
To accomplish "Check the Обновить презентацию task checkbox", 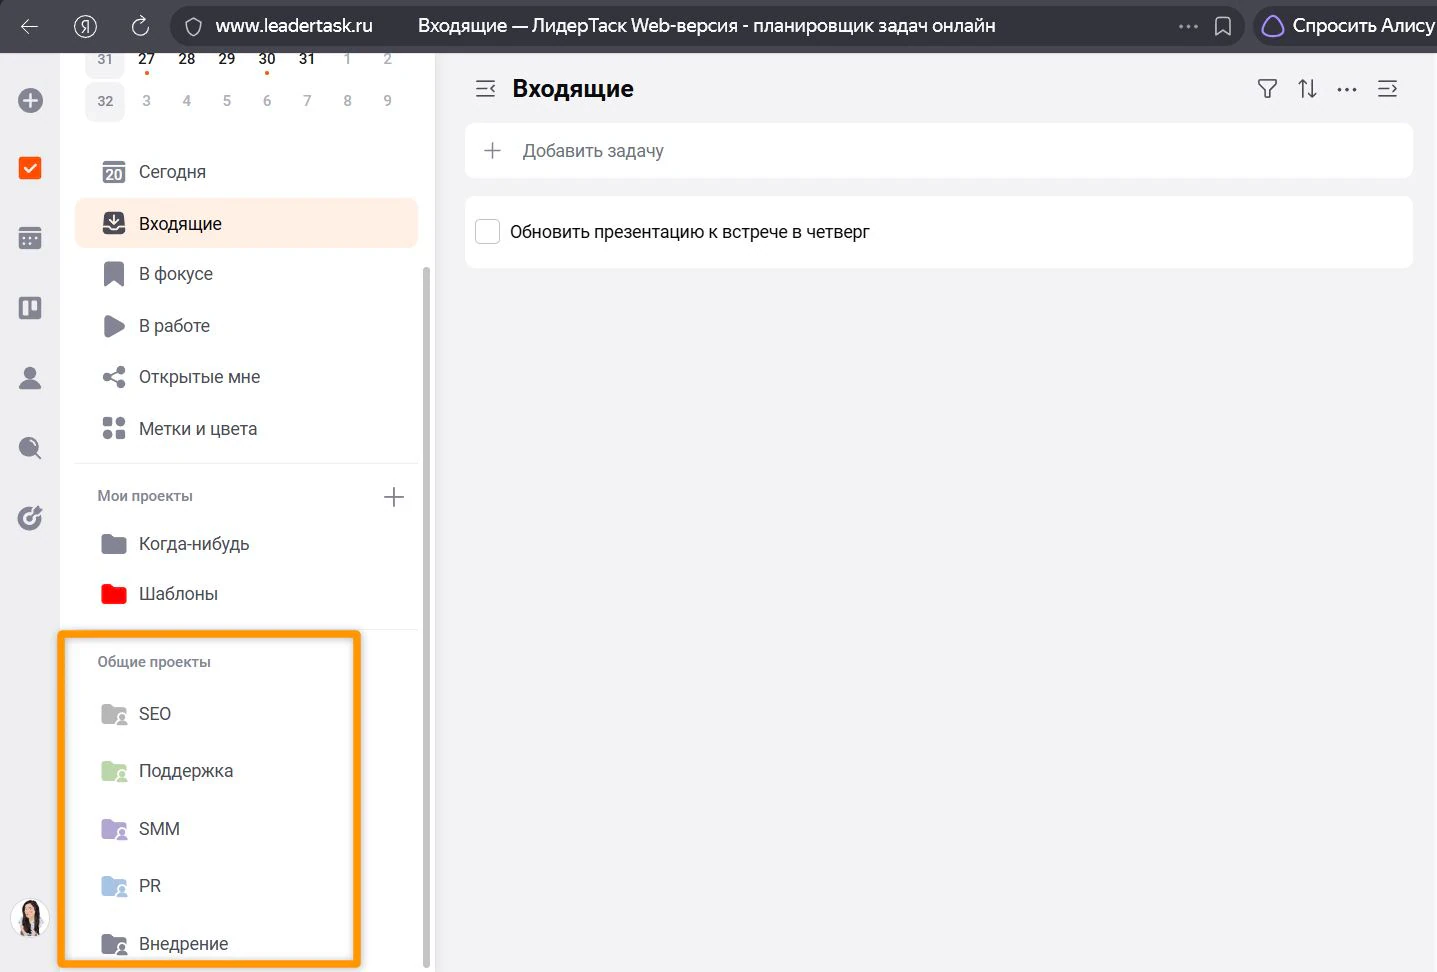I will point(488,232).
